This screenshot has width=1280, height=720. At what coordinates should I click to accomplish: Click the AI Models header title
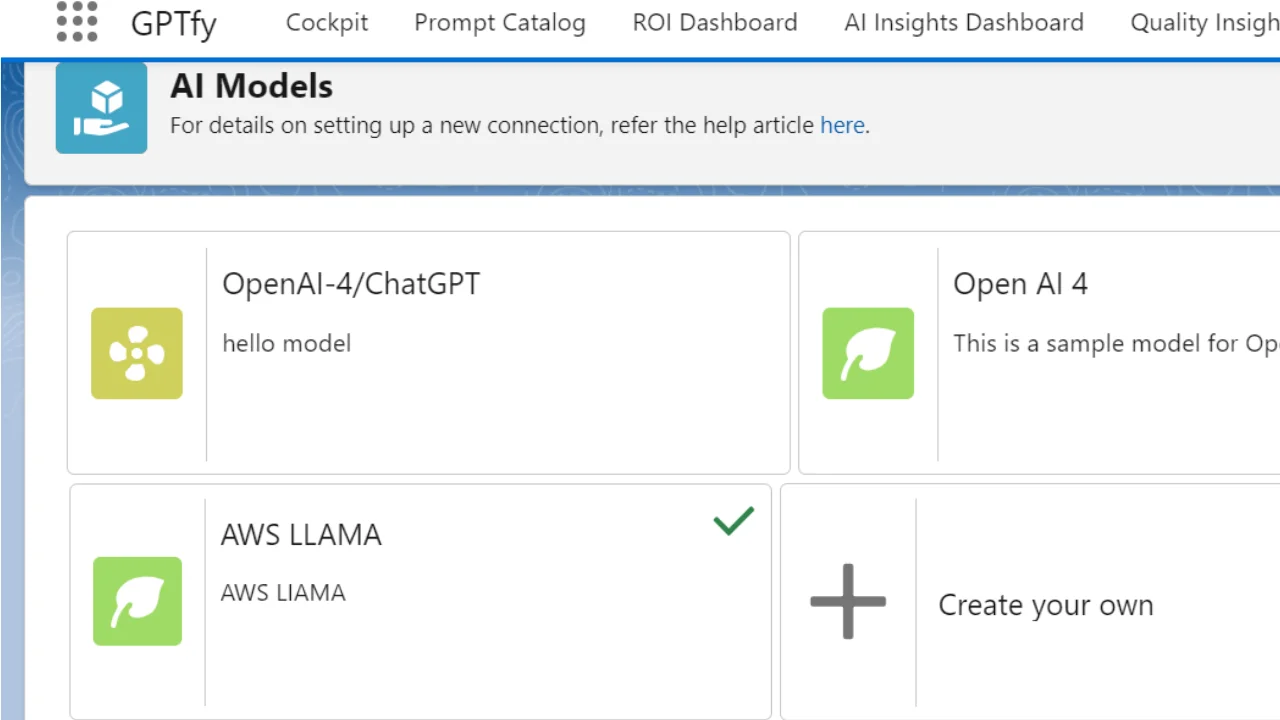pos(251,86)
